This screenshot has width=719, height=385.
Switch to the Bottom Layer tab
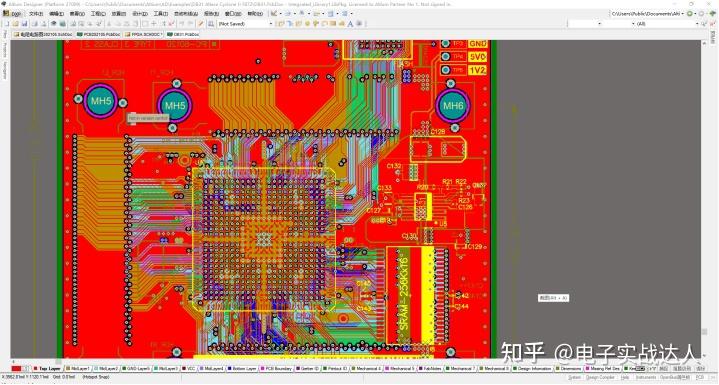241,368
